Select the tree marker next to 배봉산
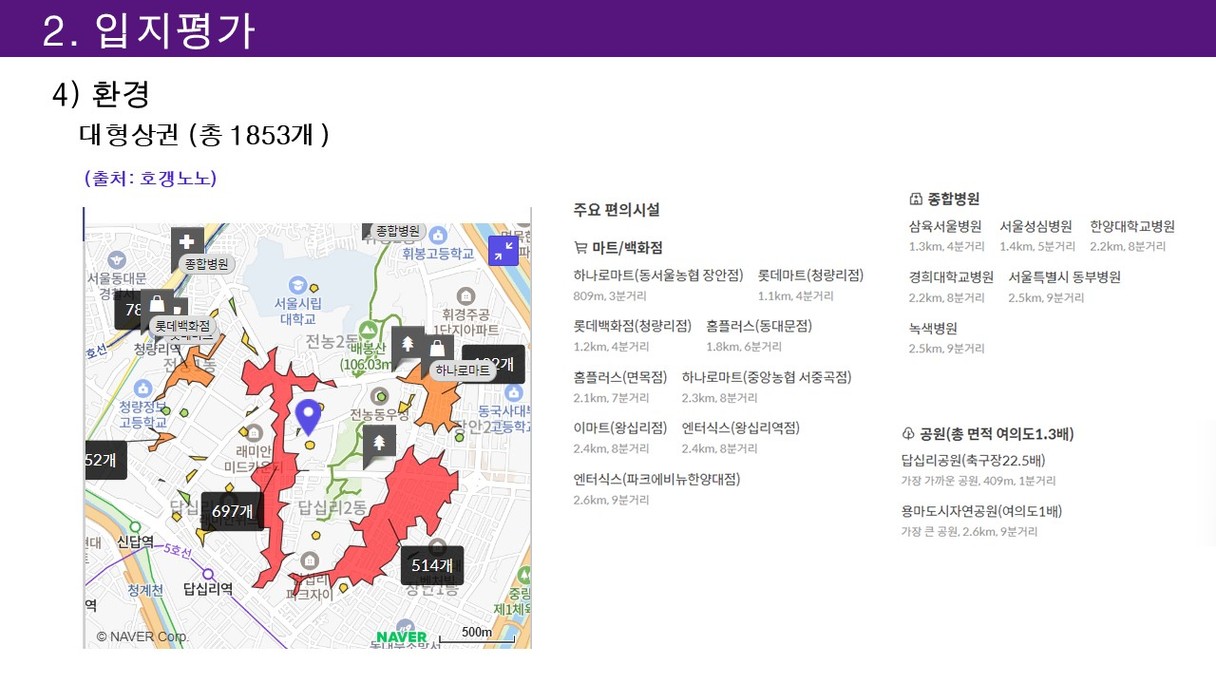This screenshot has height=684, width=1216. (x=408, y=345)
